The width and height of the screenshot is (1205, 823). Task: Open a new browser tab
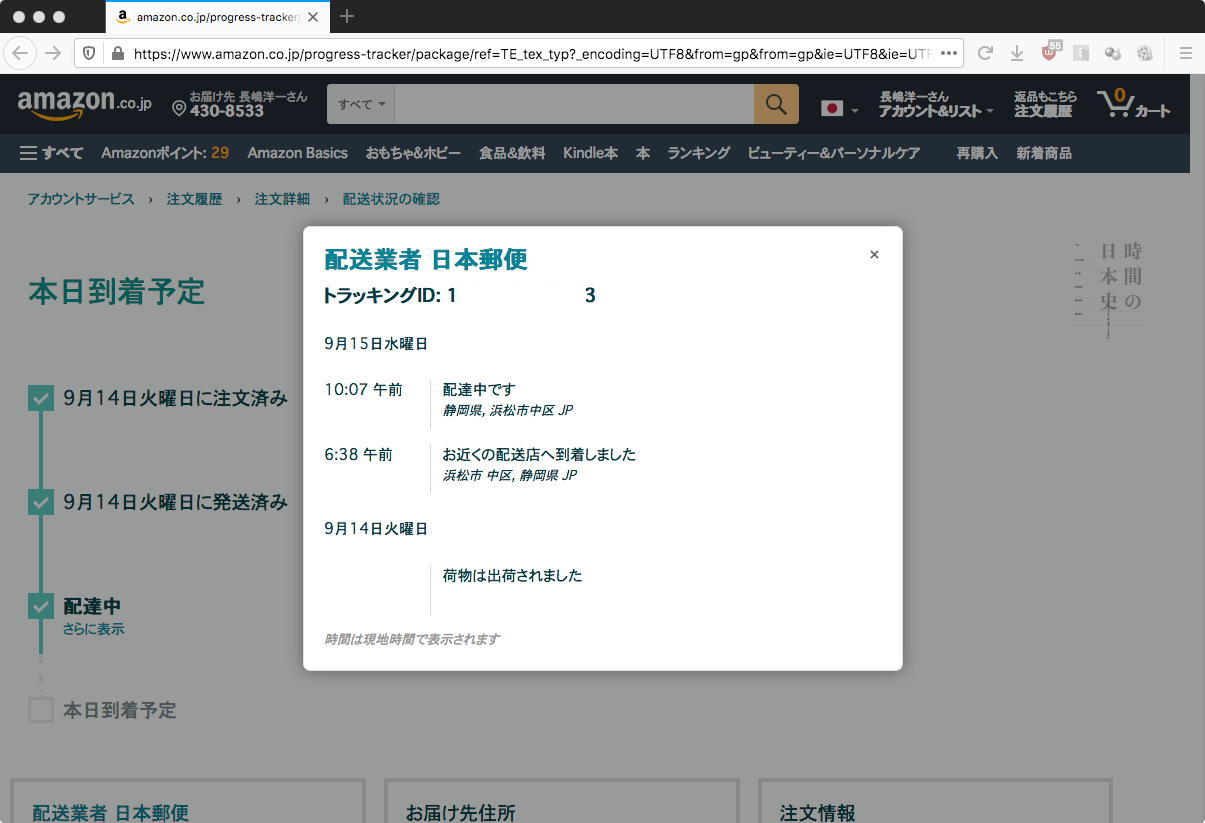[x=347, y=16]
